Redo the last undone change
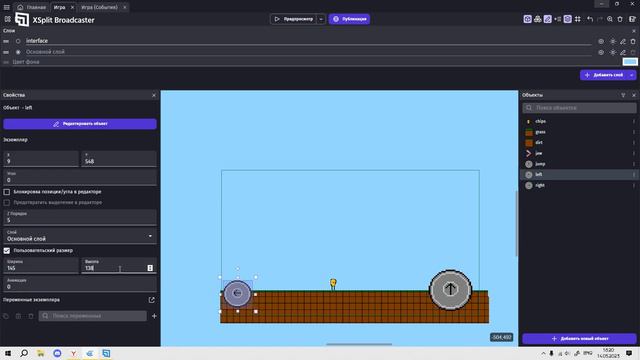This screenshot has width=640, height=360. coord(600,19)
